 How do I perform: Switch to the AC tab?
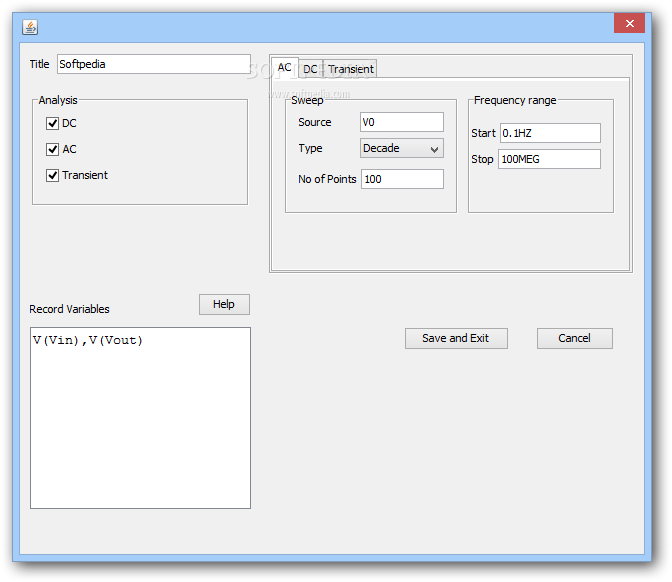285,68
